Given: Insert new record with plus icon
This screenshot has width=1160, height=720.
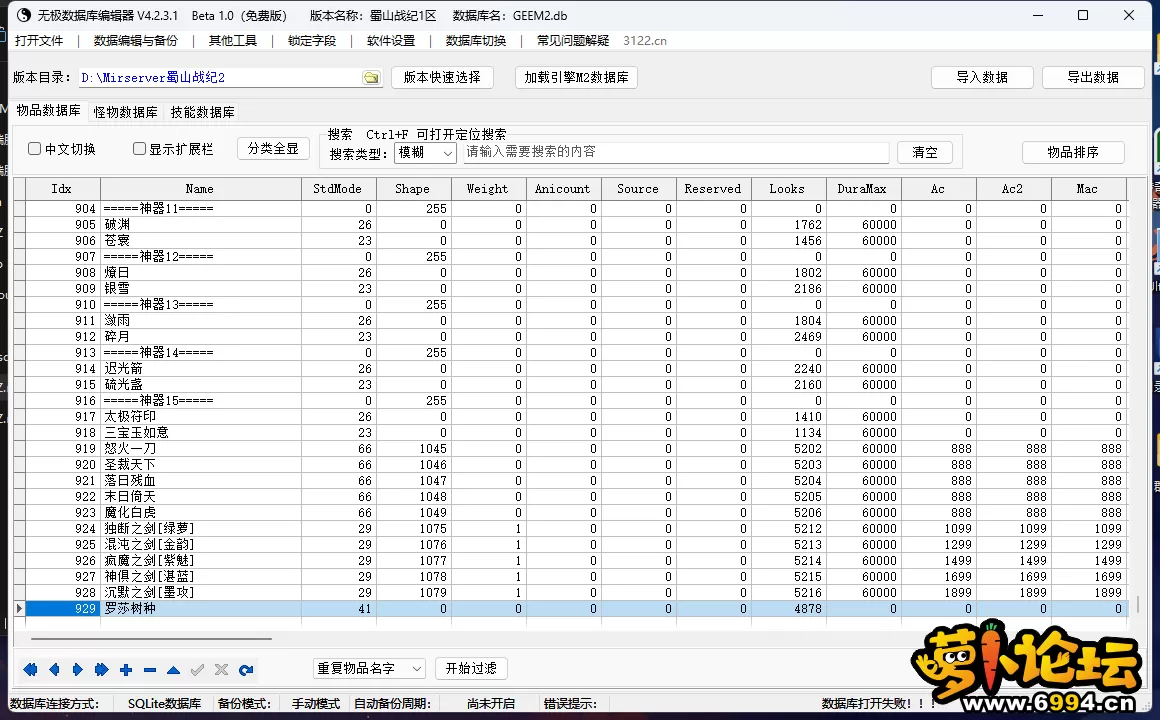Looking at the screenshot, I should [126, 670].
